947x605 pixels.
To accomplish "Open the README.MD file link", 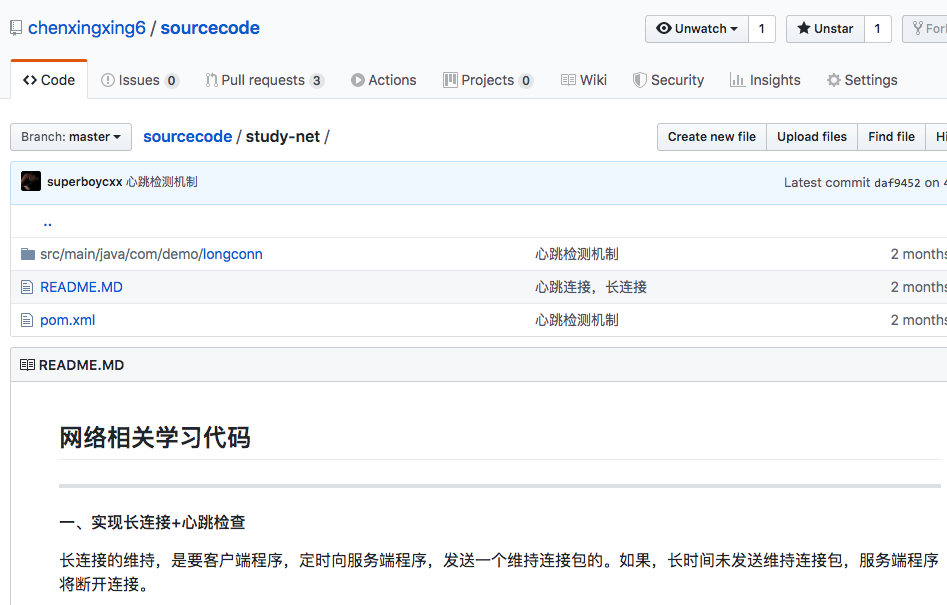I will point(82,287).
